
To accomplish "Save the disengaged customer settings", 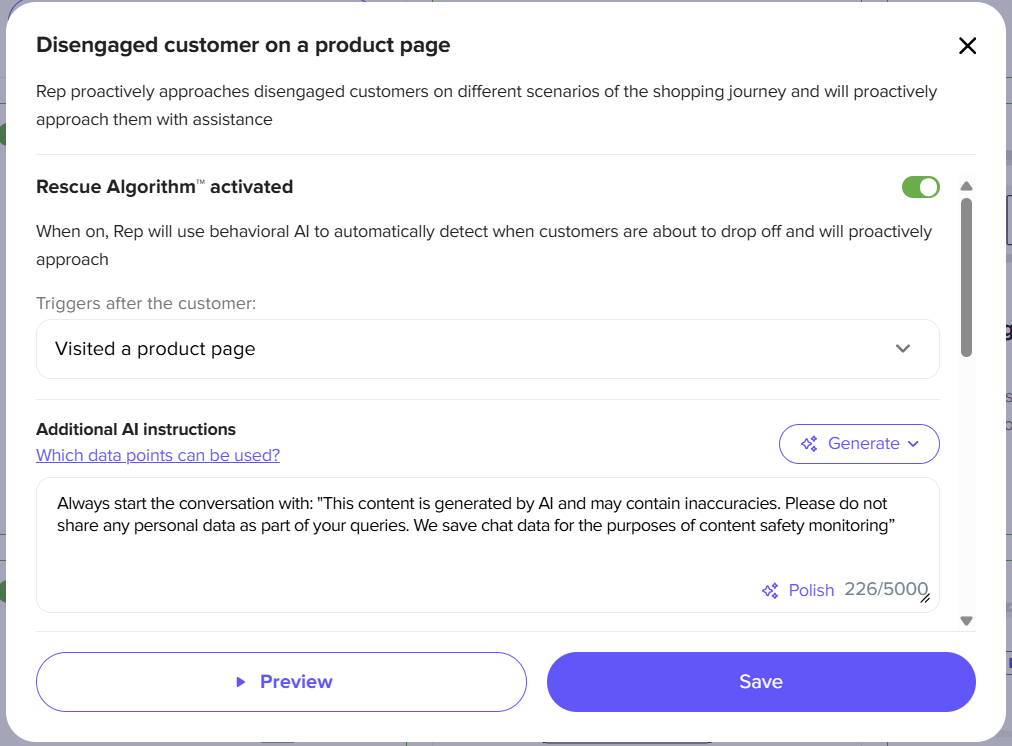I will tap(761, 682).
